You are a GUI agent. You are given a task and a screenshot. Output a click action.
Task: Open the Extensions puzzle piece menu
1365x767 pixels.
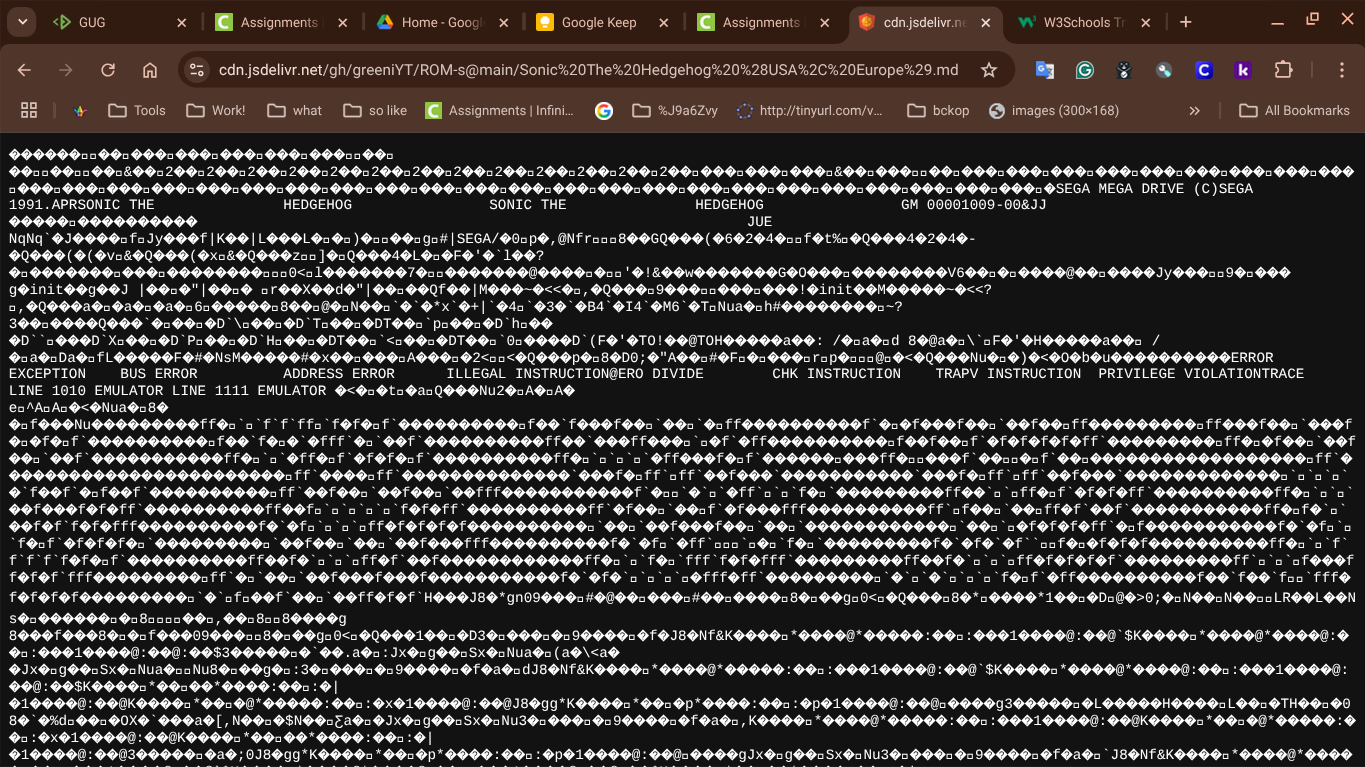click(1283, 70)
